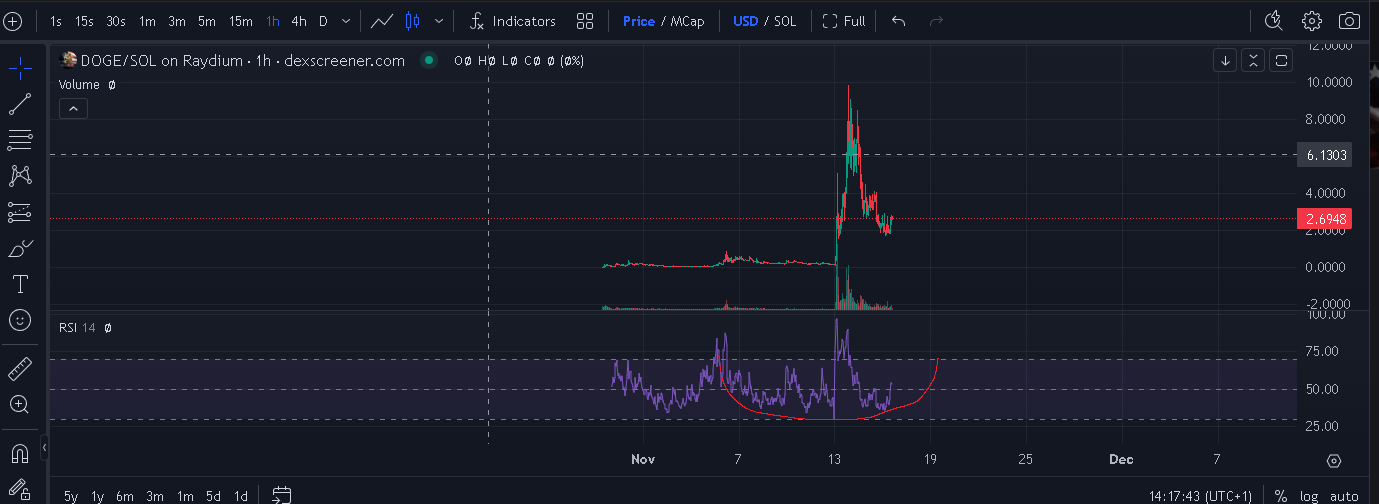This screenshot has height=504, width=1379.
Task: Switch to line chart style
Action: coord(382,20)
